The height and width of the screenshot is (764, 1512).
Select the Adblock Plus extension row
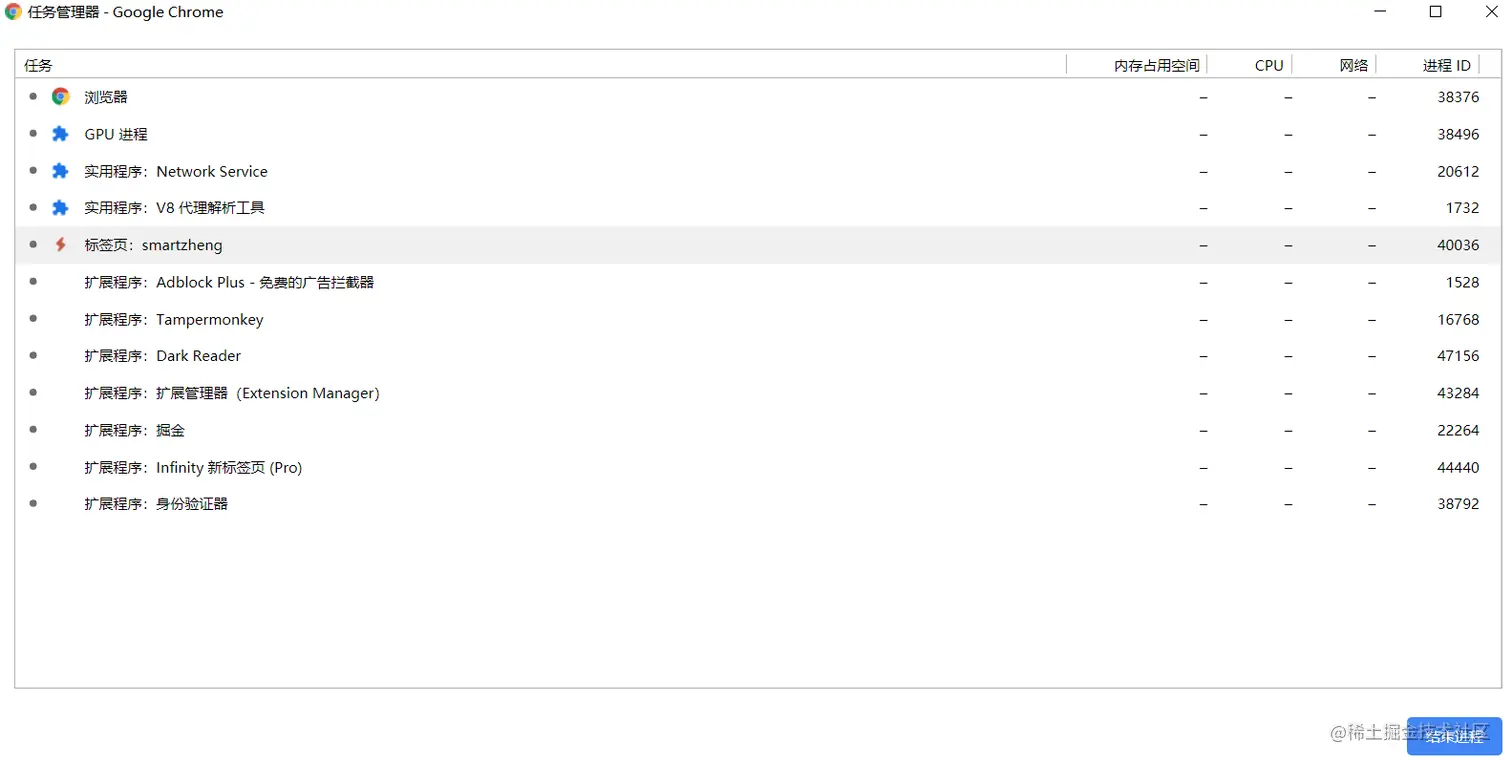click(229, 282)
